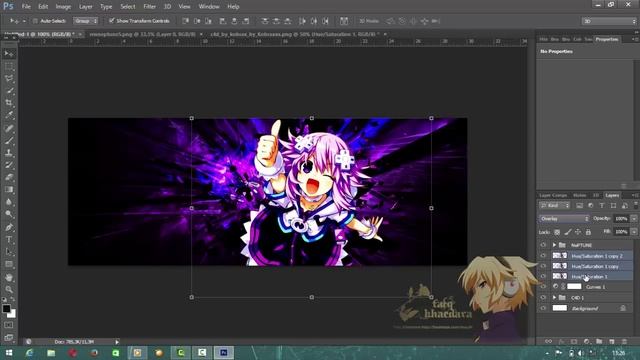Open the Overlay blend mode dropdown
The width and height of the screenshot is (640, 360).
564,219
